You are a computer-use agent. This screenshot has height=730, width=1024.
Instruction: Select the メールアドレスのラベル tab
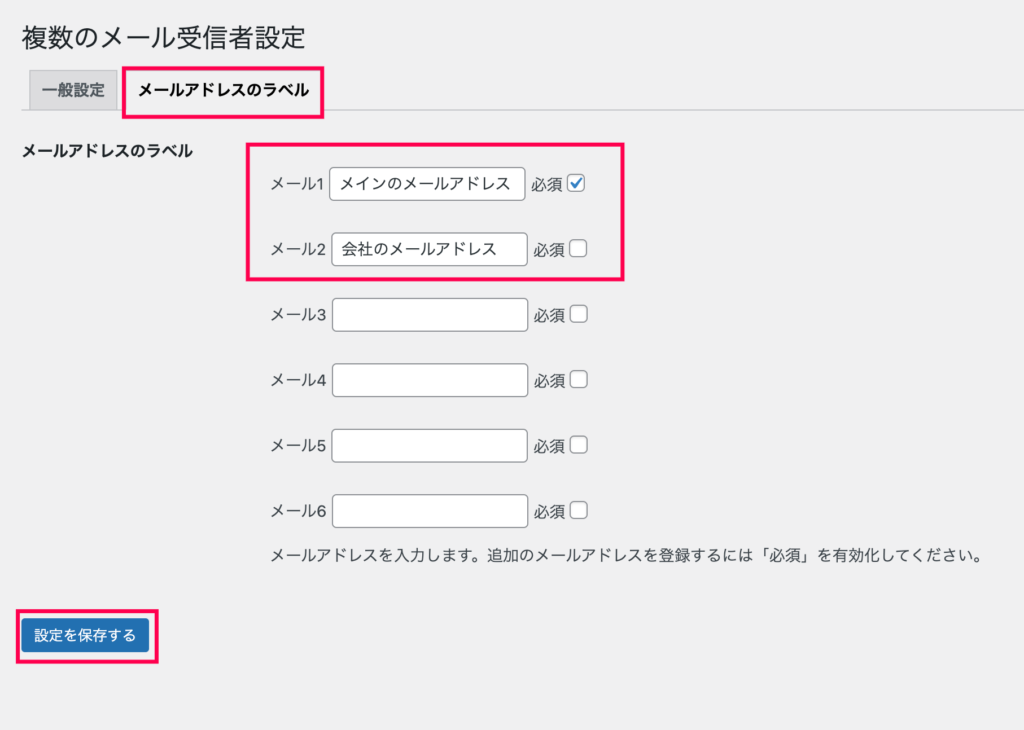pyautogui.click(x=223, y=90)
